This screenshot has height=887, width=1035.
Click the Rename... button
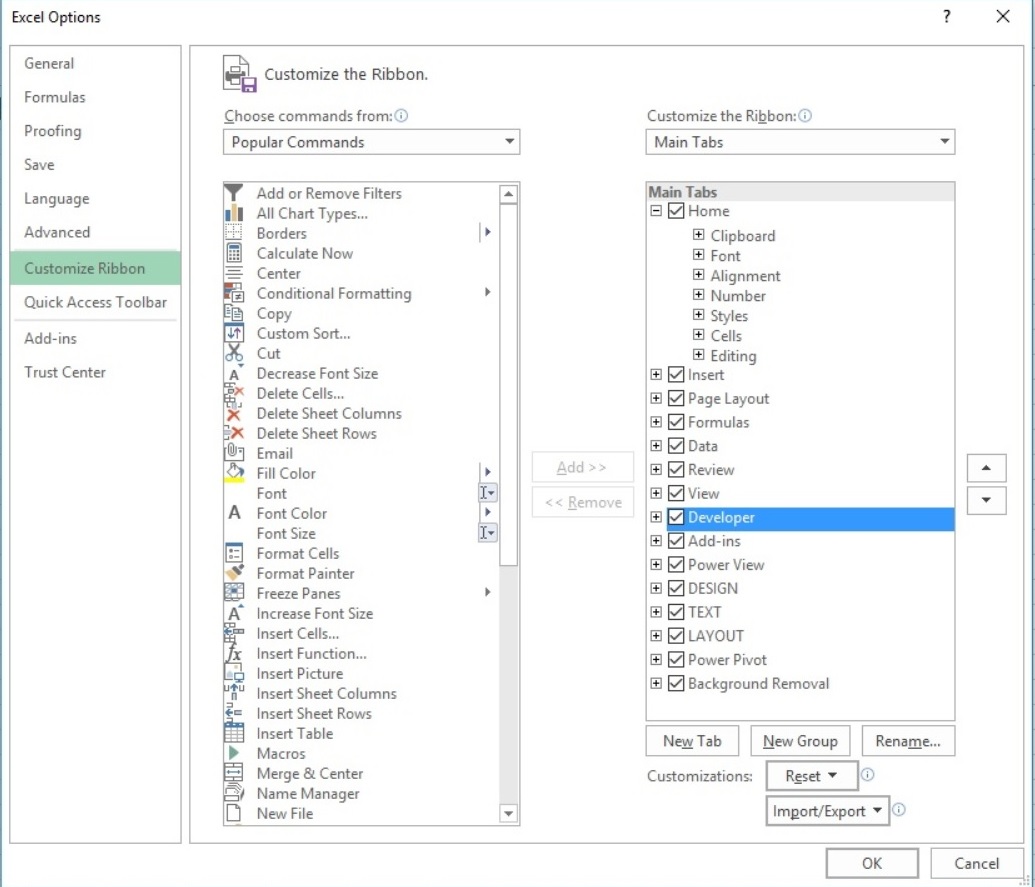pos(908,740)
